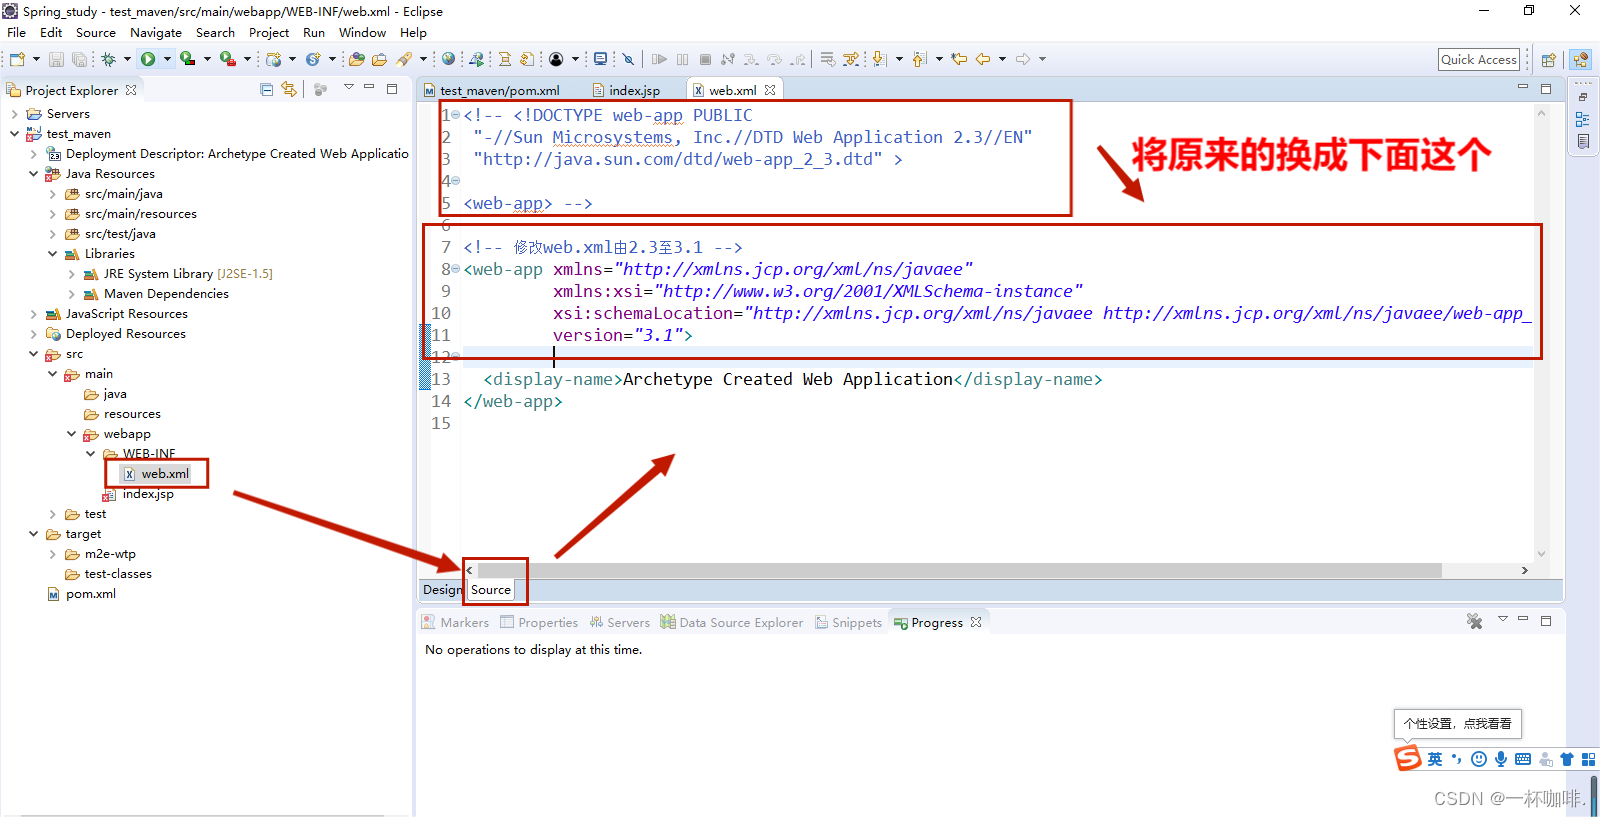This screenshot has width=1600, height=817.
Task: Switch to the Design tab of editor
Action: tap(442, 589)
